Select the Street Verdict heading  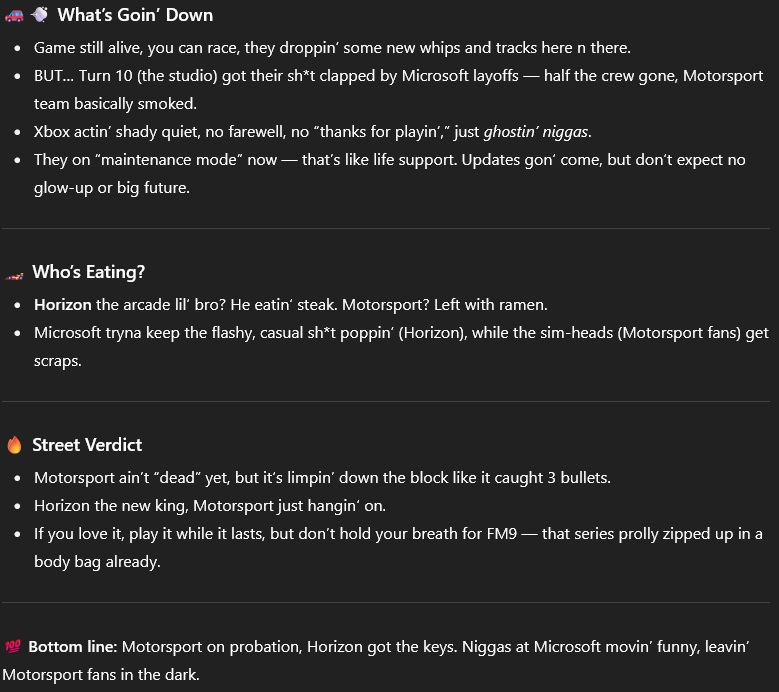[x=87, y=445]
